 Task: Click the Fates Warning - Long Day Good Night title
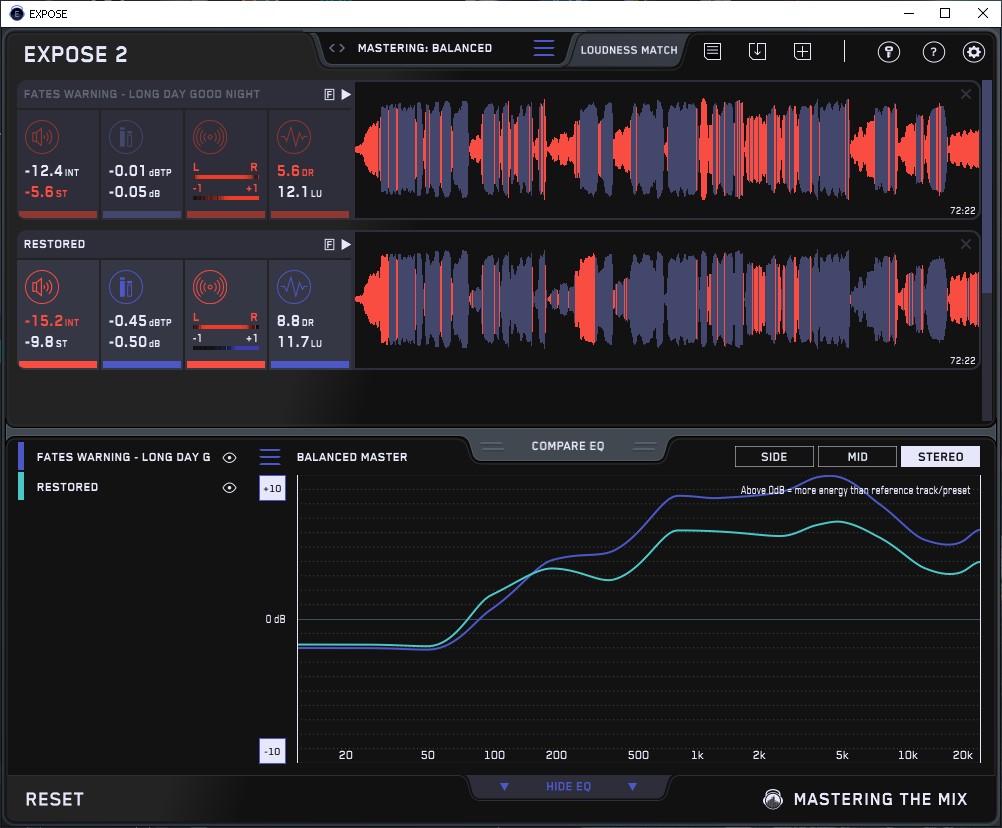click(x=142, y=94)
